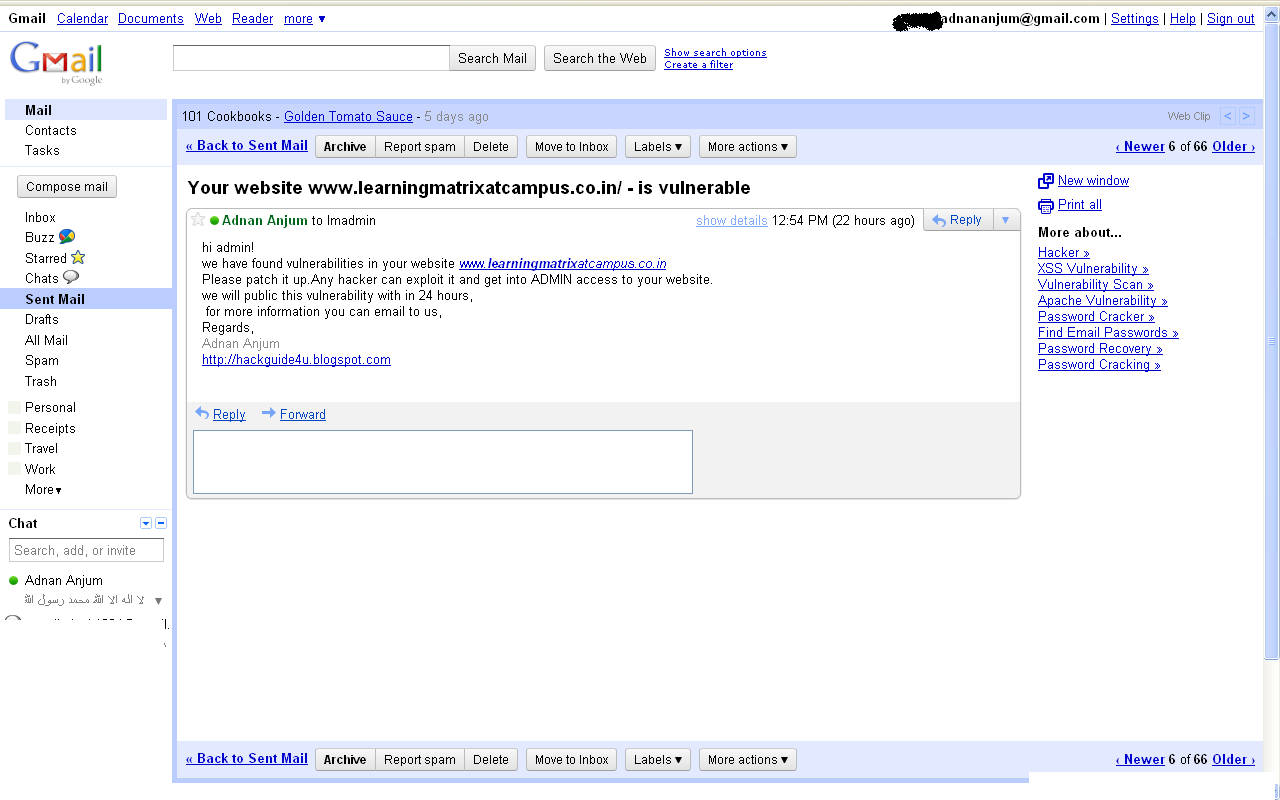Go to Newer message link at top

pos(1140,147)
